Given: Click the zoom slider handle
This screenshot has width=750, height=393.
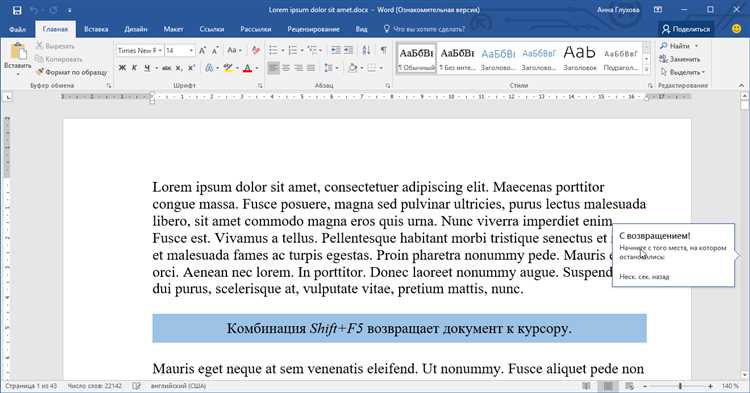Looking at the screenshot, I should (x=680, y=386).
